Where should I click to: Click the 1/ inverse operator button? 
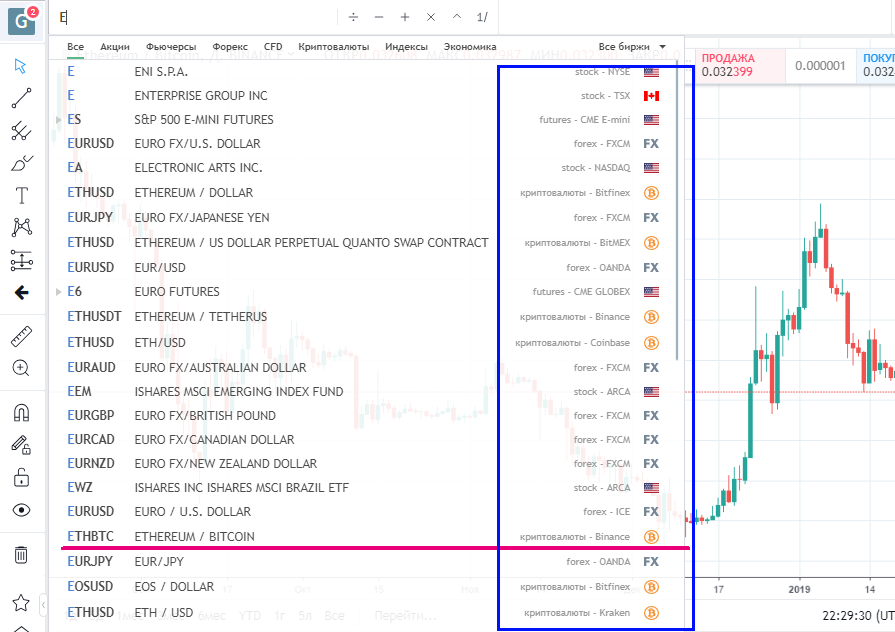tap(482, 17)
